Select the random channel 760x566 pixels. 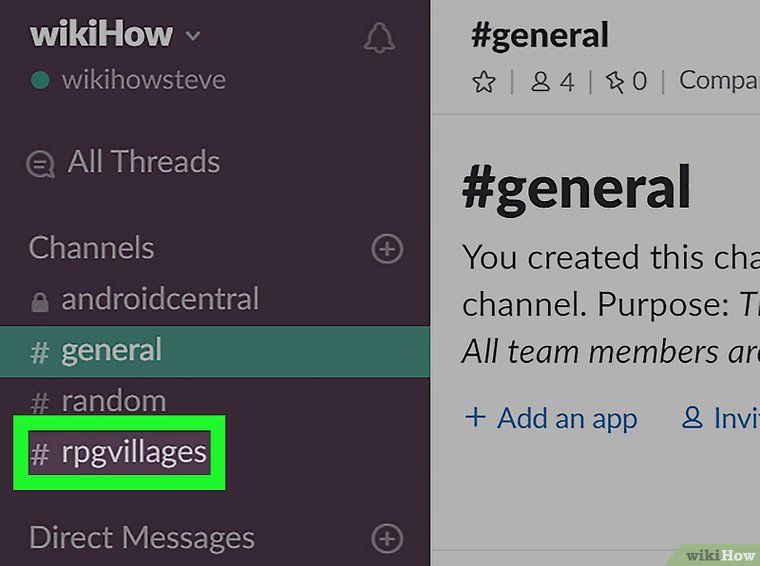[113, 402]
